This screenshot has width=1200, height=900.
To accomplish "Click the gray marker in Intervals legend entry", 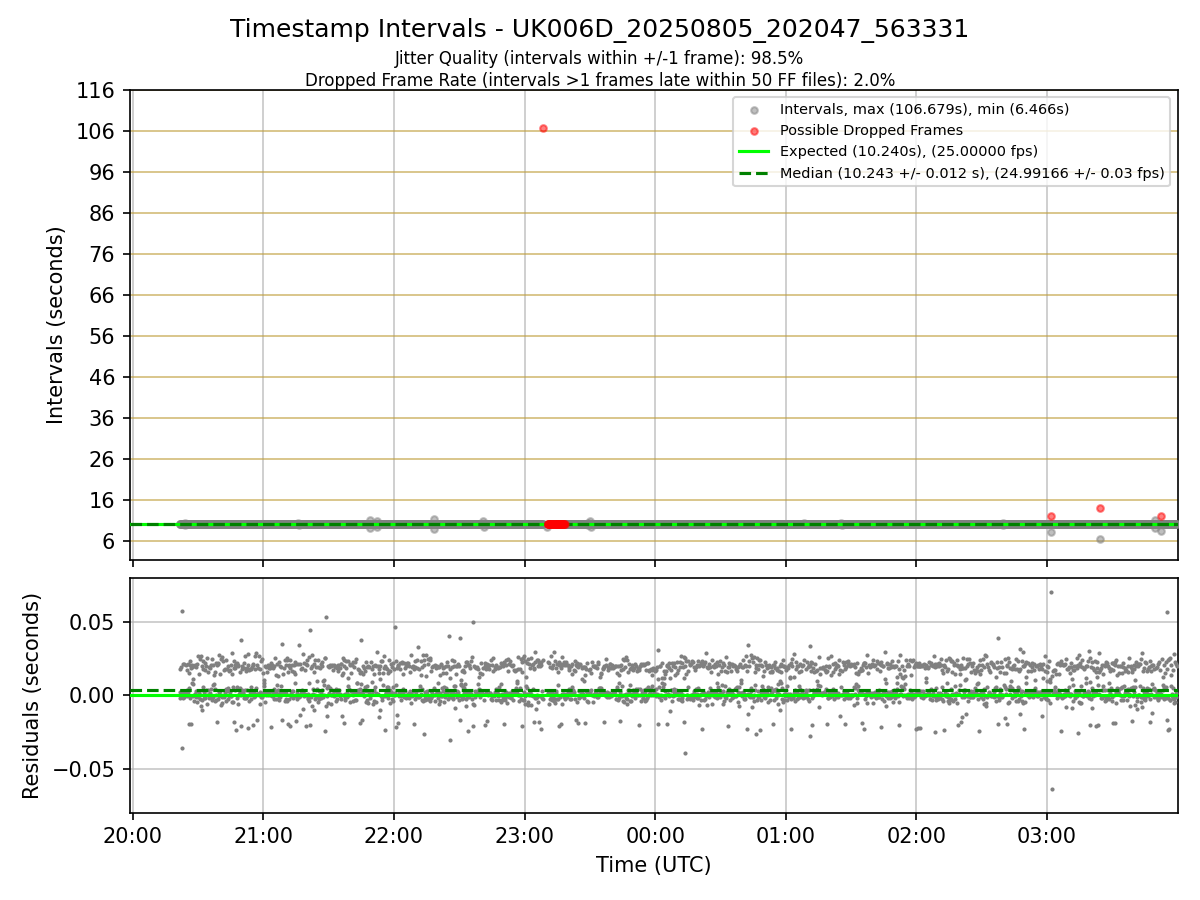I will click(755, 110).
